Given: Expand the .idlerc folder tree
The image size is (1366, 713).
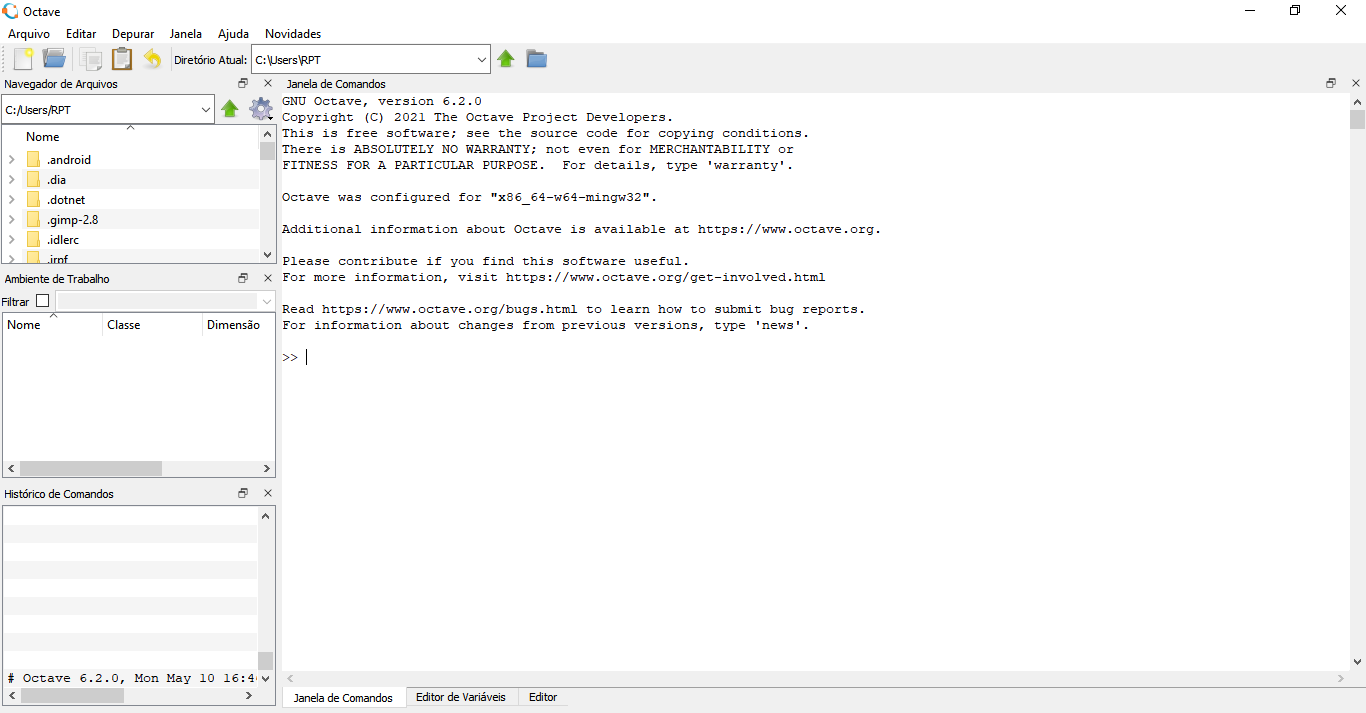Looking at the screenshot, I should tap(11, 239).
